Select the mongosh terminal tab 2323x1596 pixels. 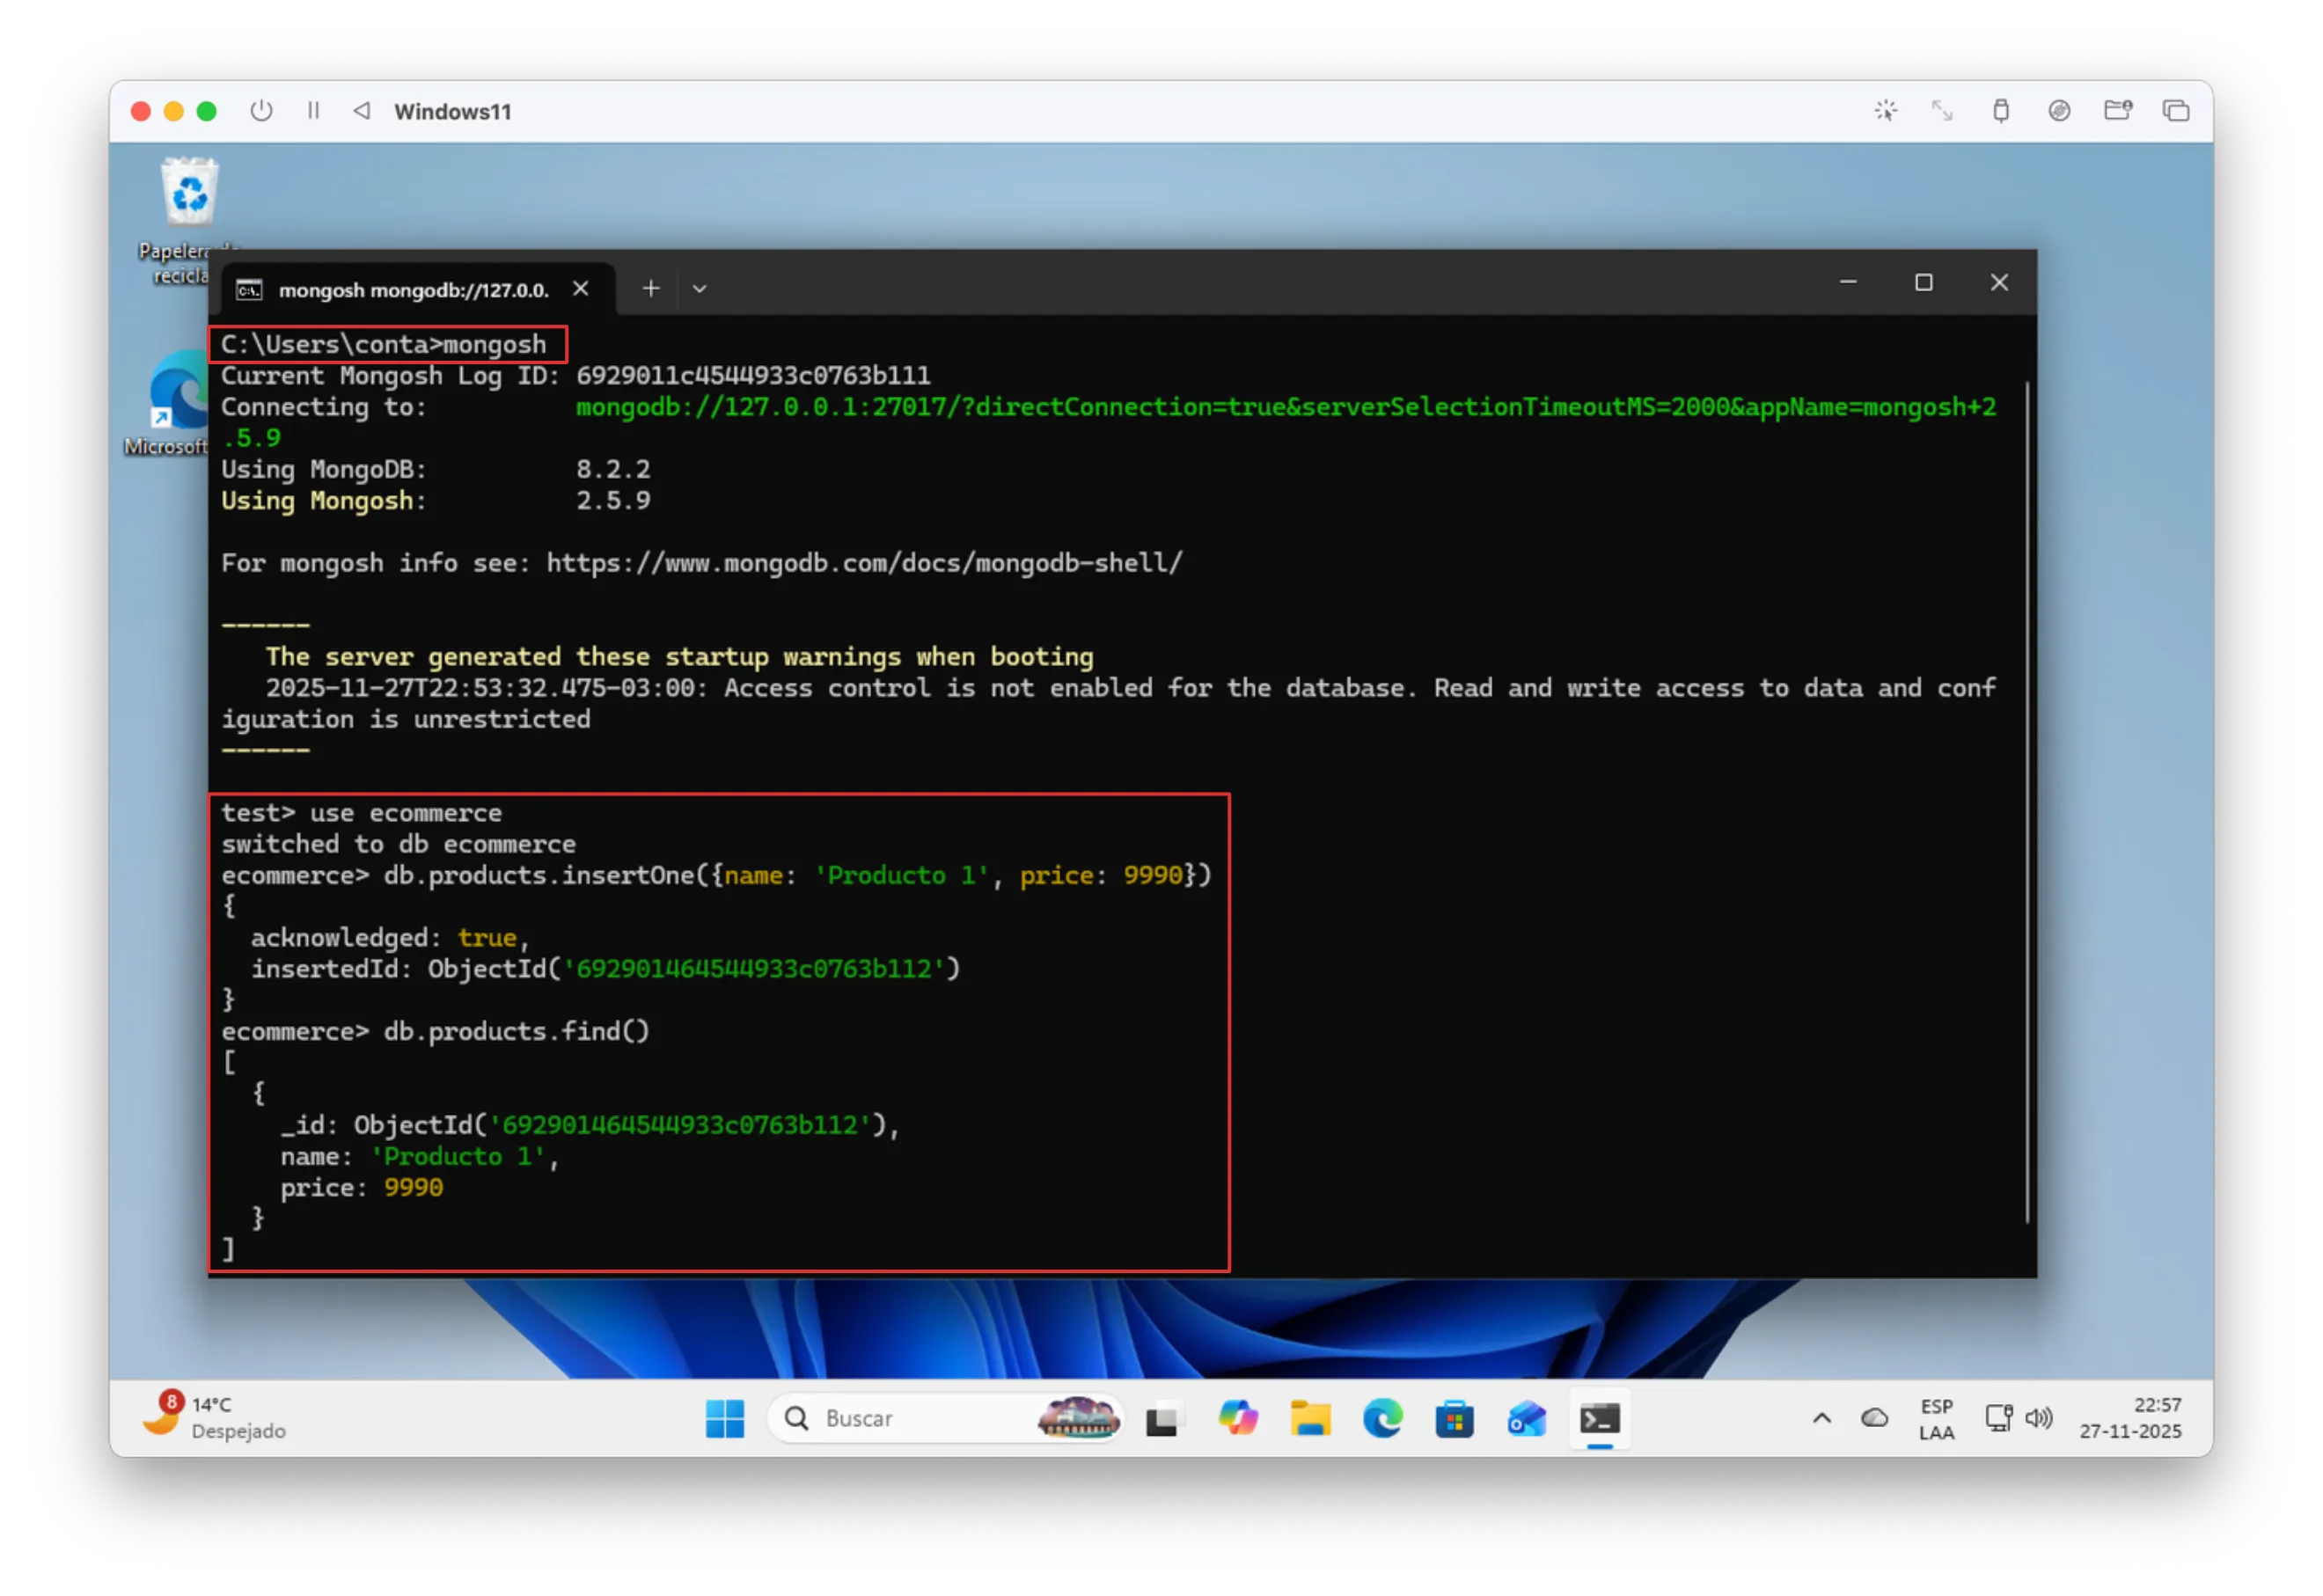pyautogui.click(x=412, y=290)
